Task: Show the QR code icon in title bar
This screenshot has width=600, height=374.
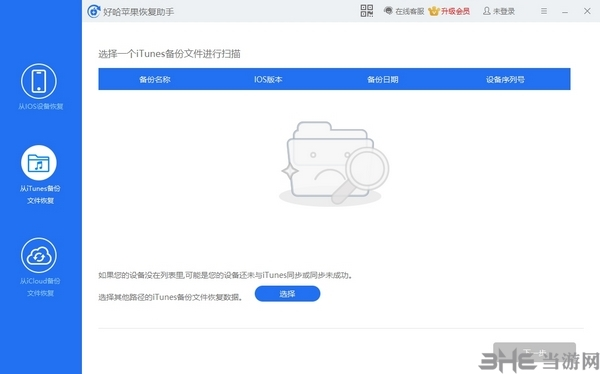Action: coord(367,11)
